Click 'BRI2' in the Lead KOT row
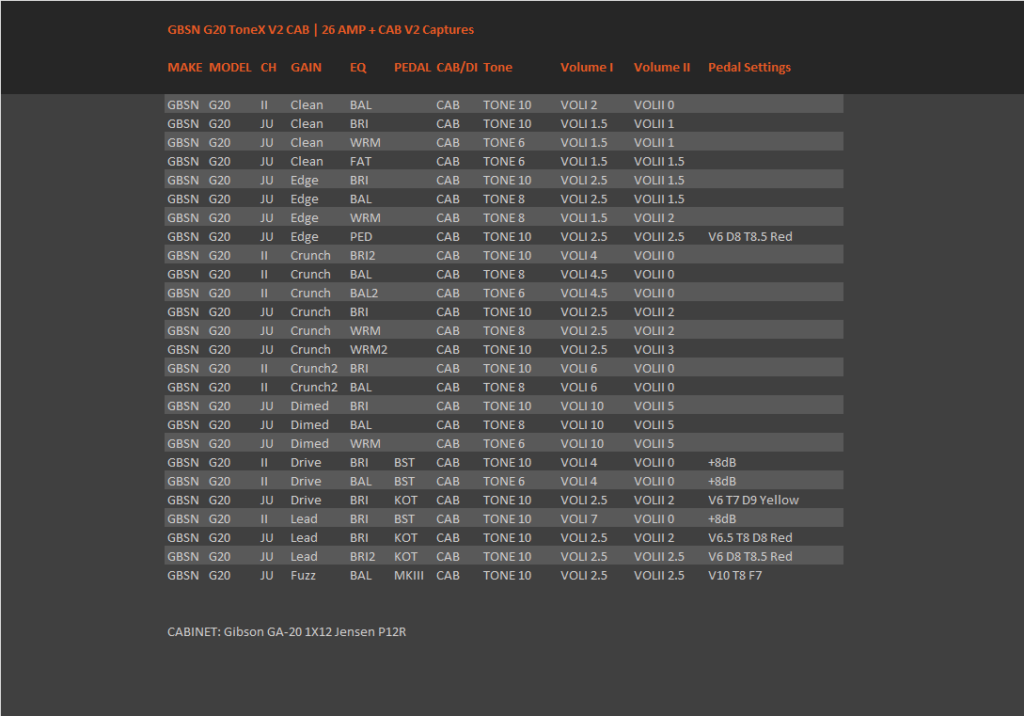 pos(362,557)
